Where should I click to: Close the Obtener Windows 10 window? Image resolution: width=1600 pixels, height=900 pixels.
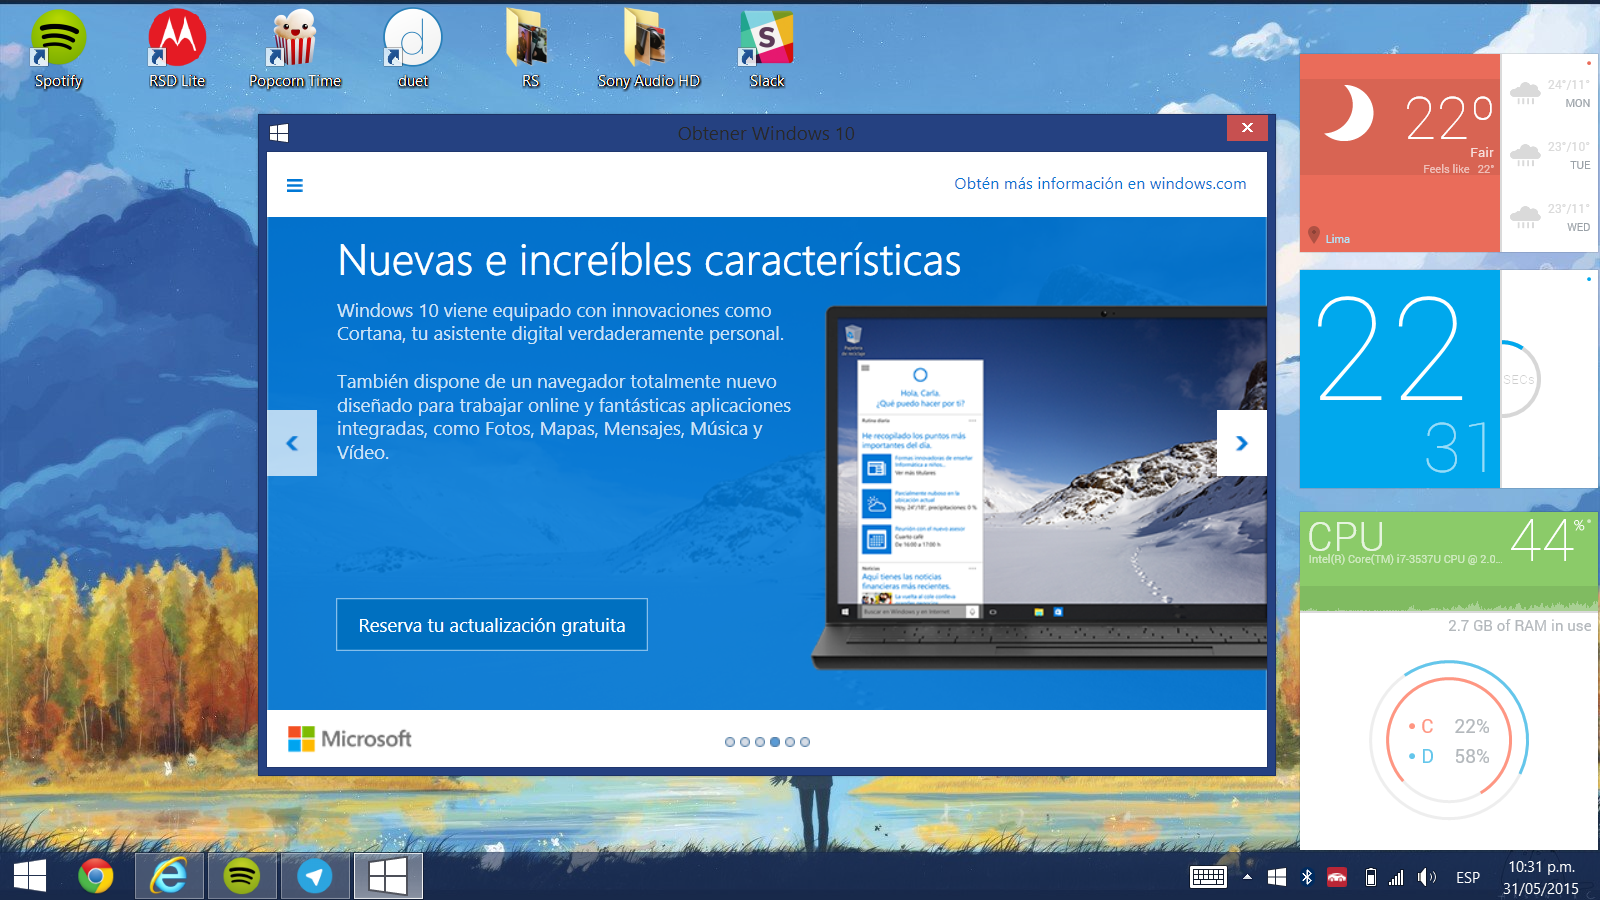click(x=1247, y=128)
